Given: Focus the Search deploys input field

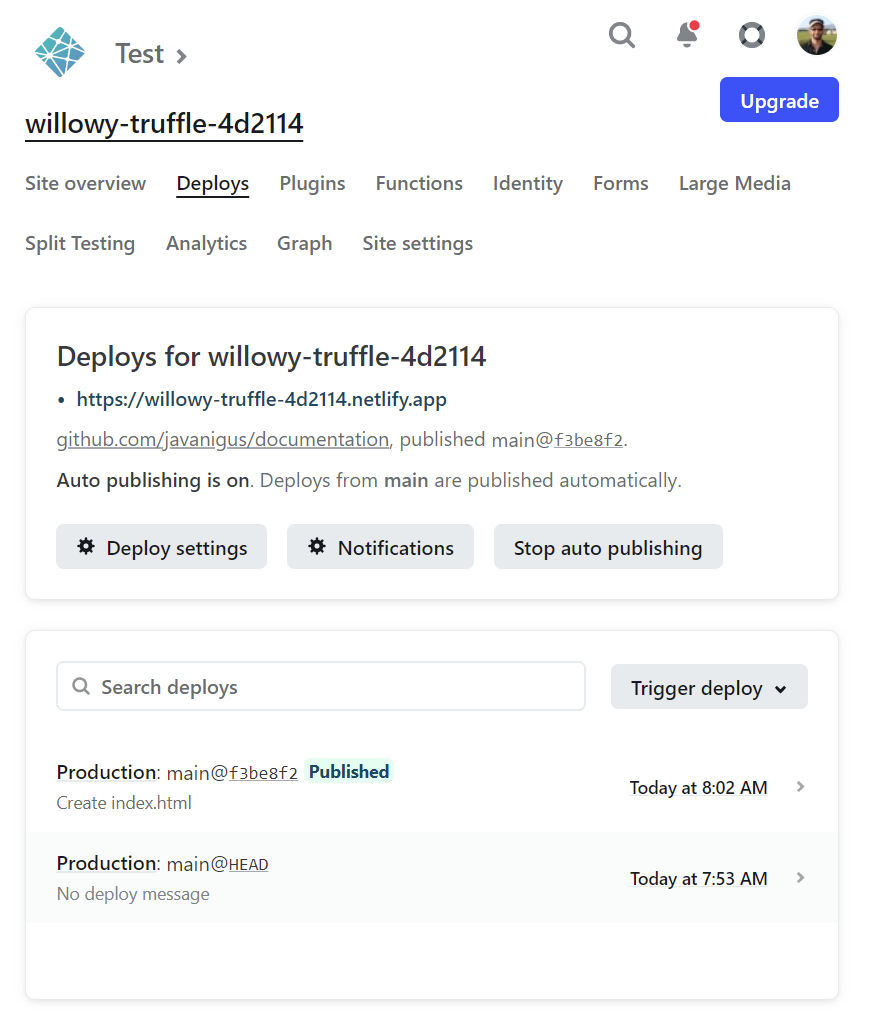Looking at the screenshot, I should tap(320, 686).
